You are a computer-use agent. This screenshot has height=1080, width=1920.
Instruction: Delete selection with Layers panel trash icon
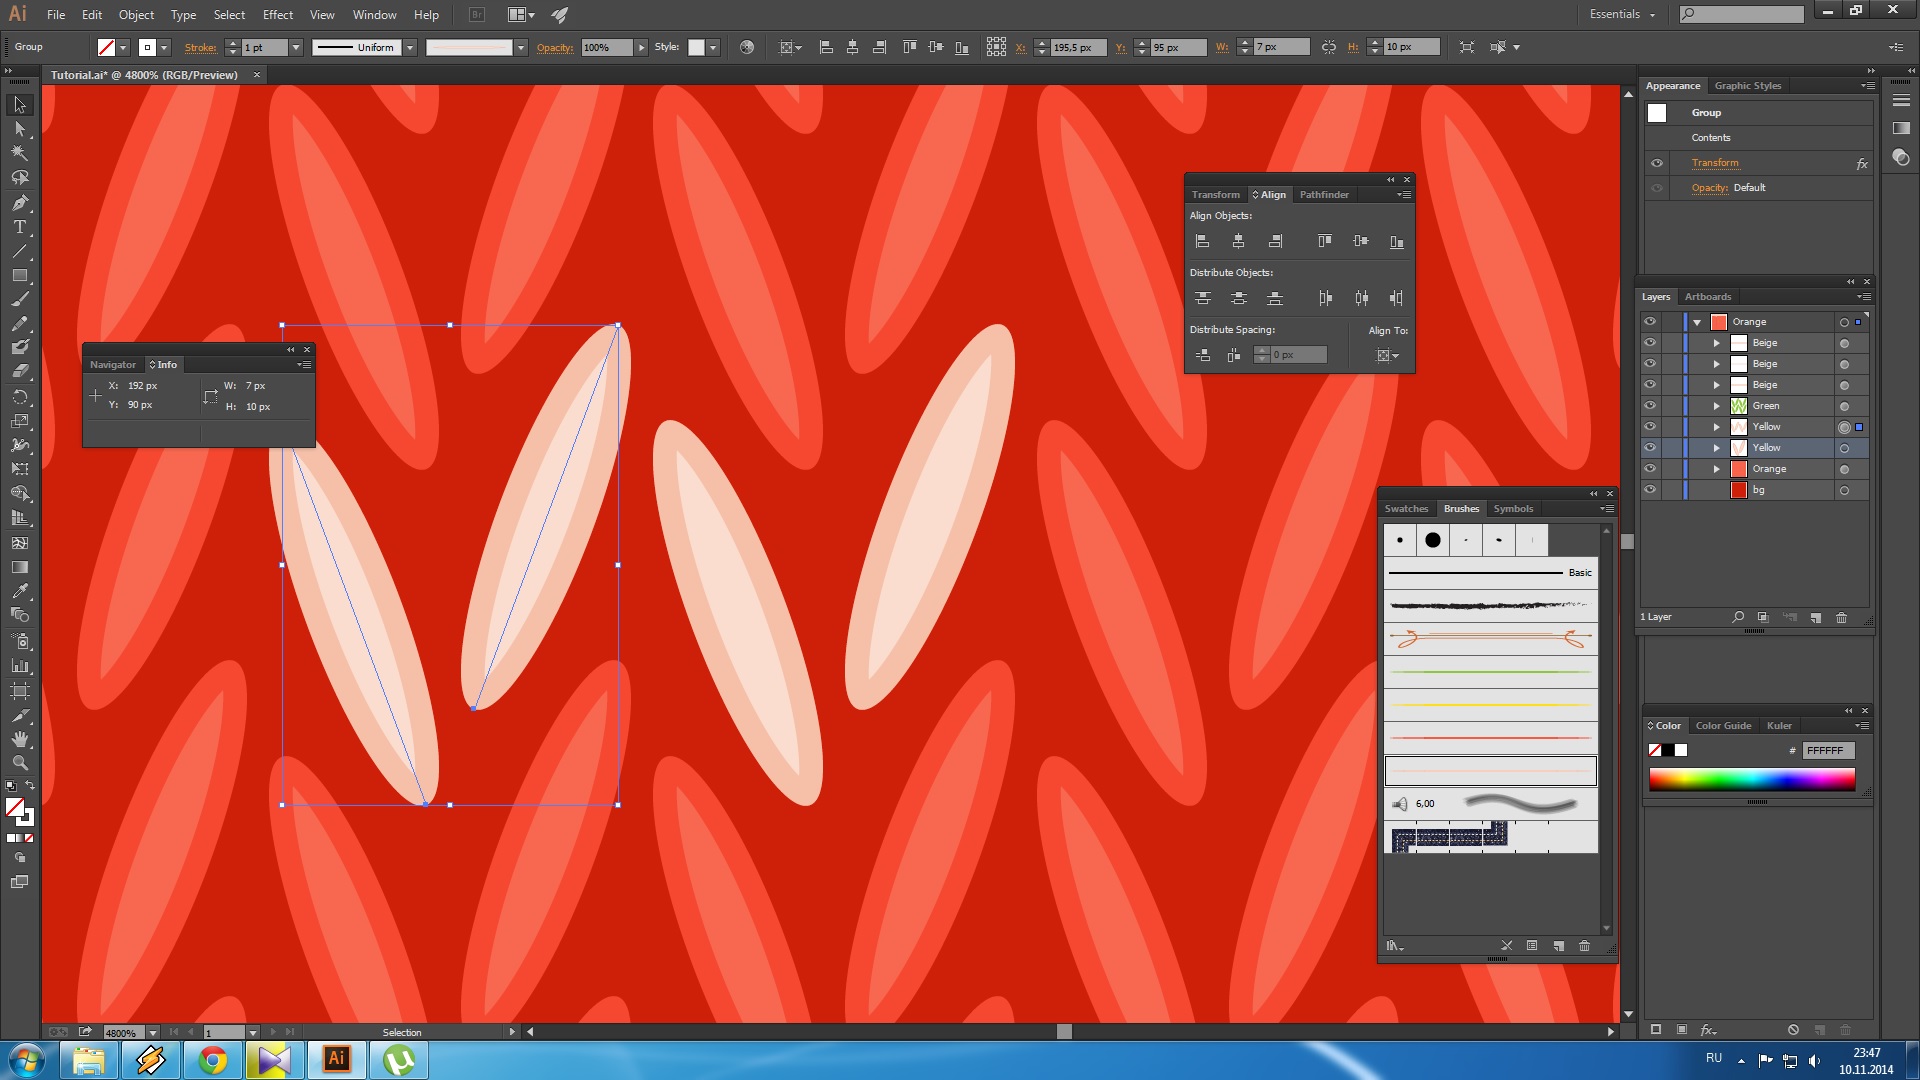1841,617
